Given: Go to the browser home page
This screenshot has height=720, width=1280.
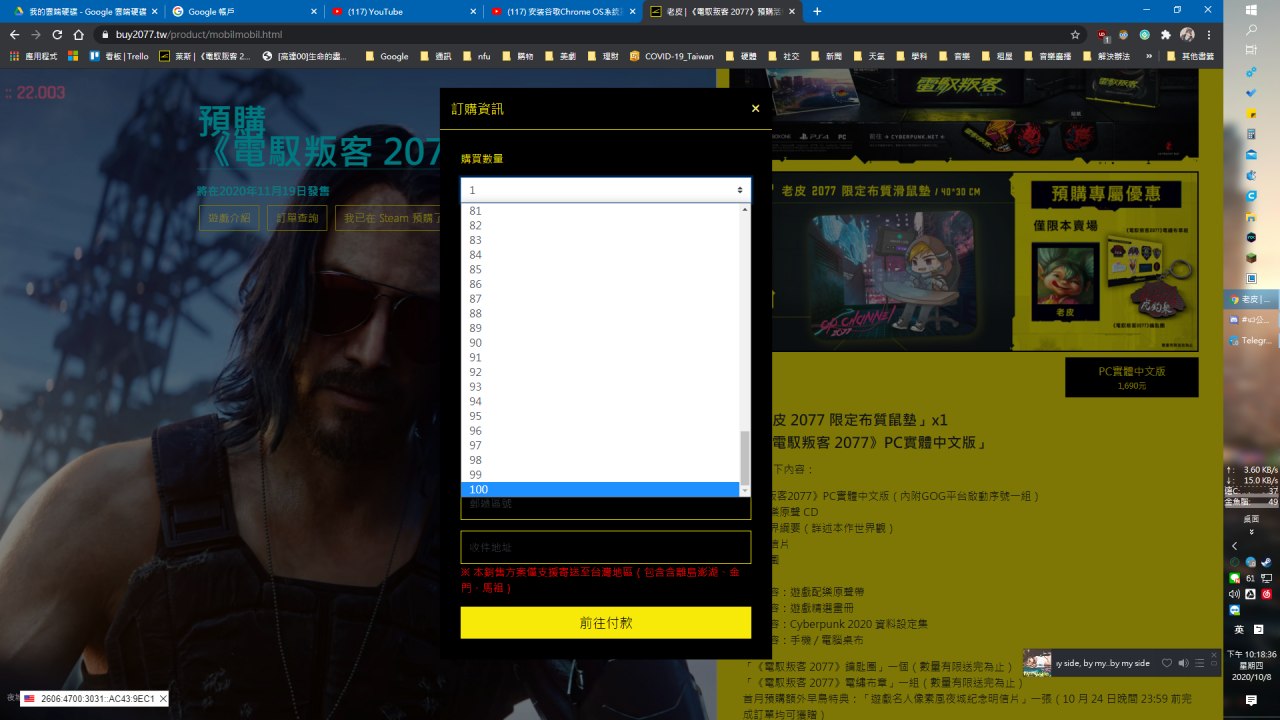Looking at the screenshot, I should (x=78, y=34).
